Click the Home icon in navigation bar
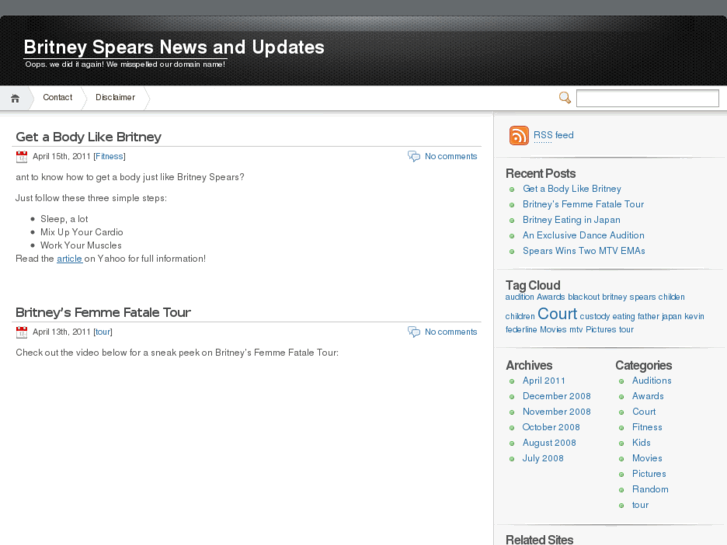 click(x=15, y=98)
